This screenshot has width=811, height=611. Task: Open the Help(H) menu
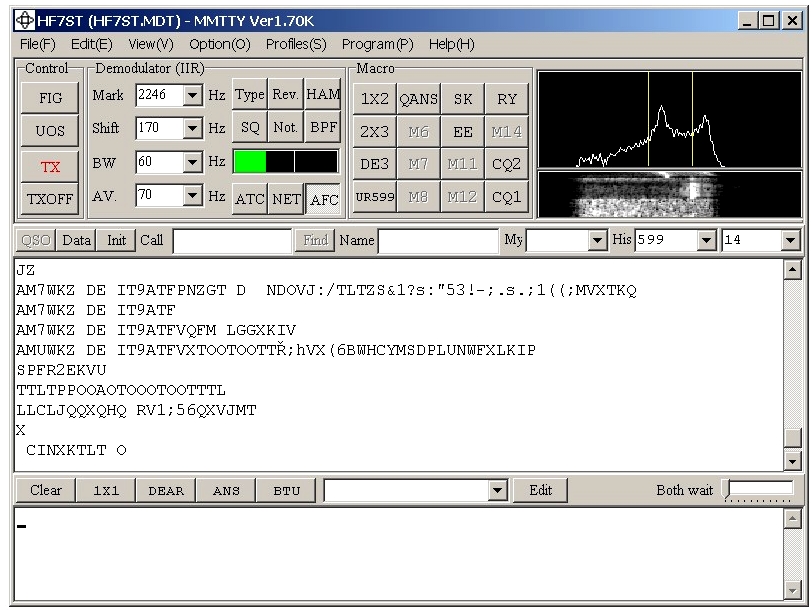(x=452, y=44)
